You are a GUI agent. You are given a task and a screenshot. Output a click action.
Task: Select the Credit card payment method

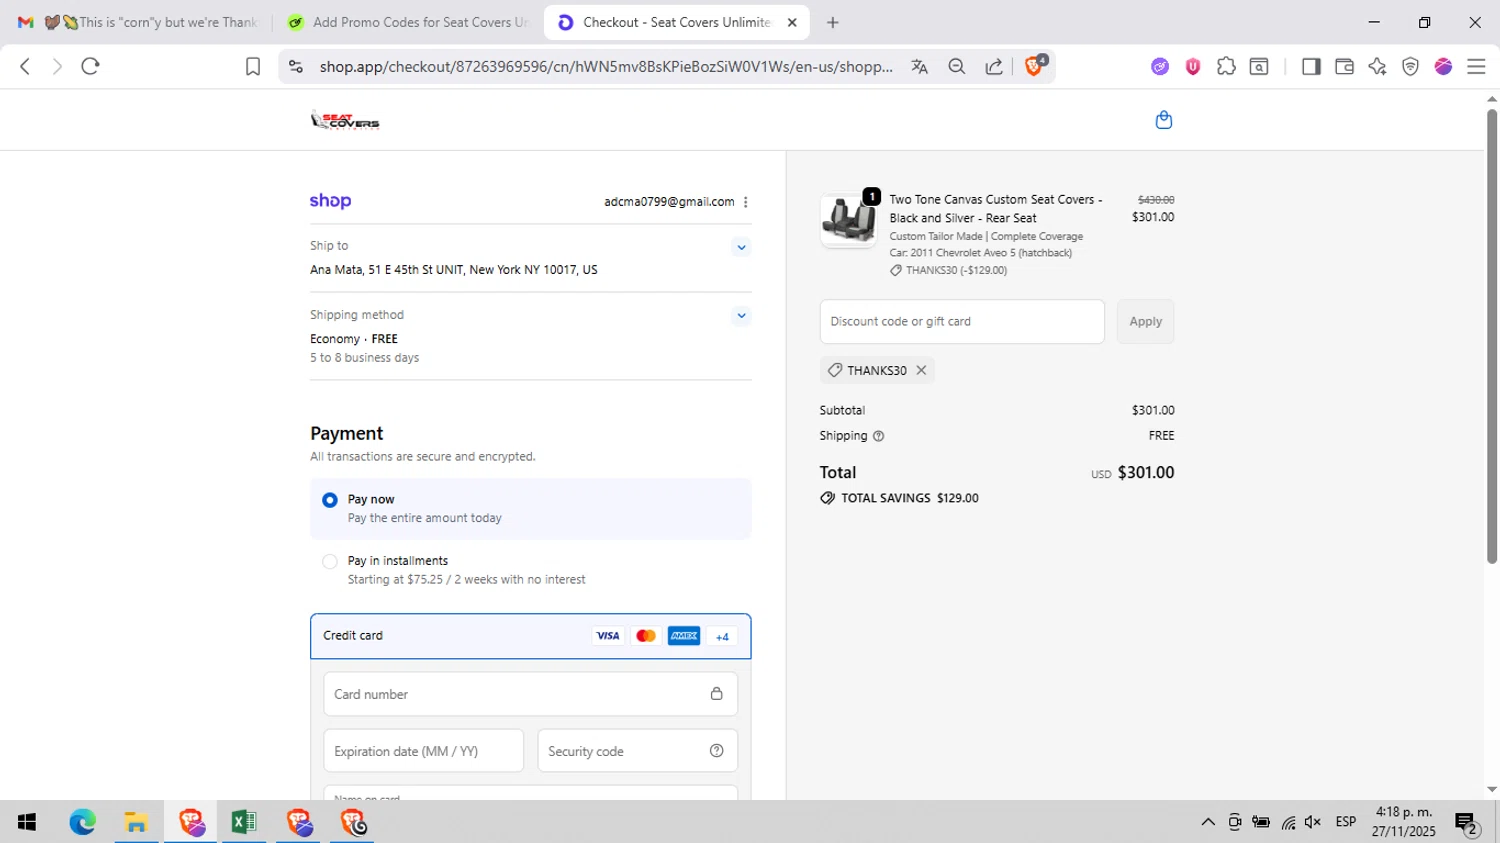[530, 636]
